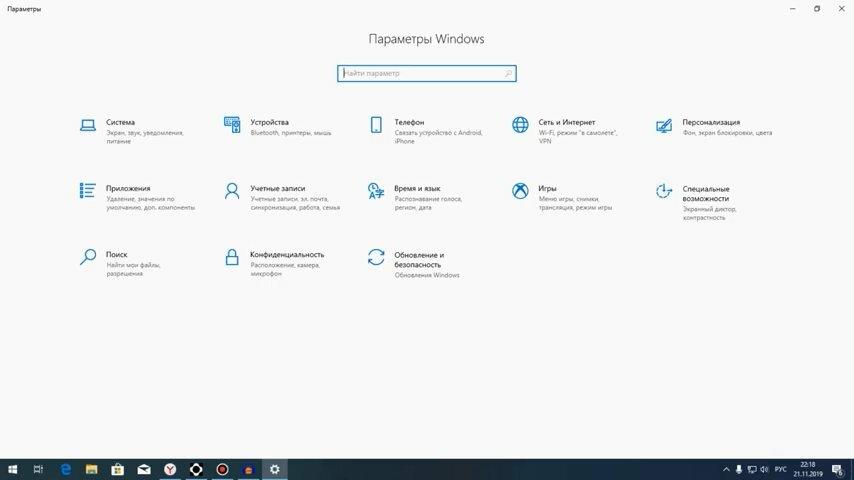The width and height of the screenshot is (854, 480).
Task: Open Специальные возможности settings
Action: (697, 202)
